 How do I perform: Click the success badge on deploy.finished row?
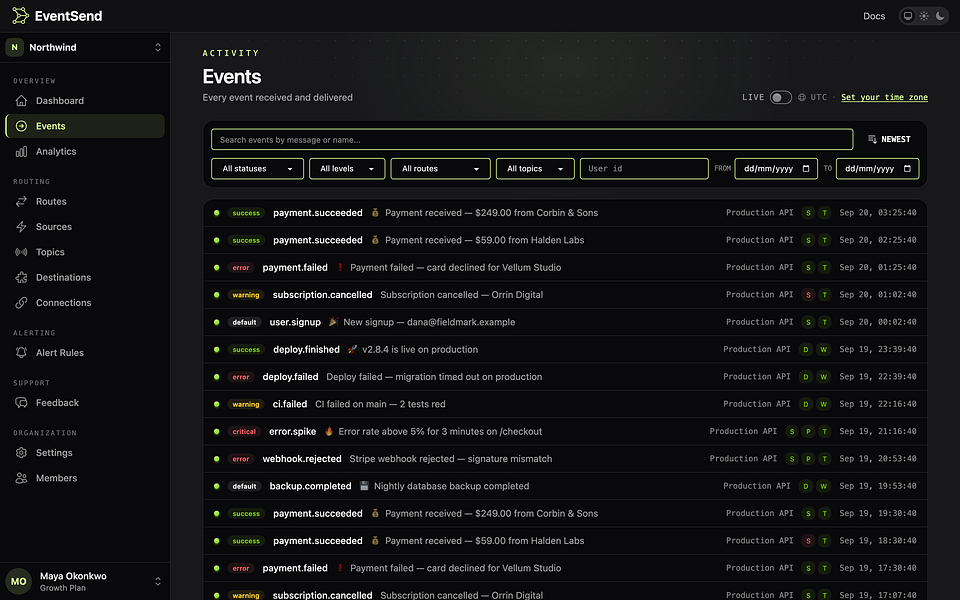[246, 350]
